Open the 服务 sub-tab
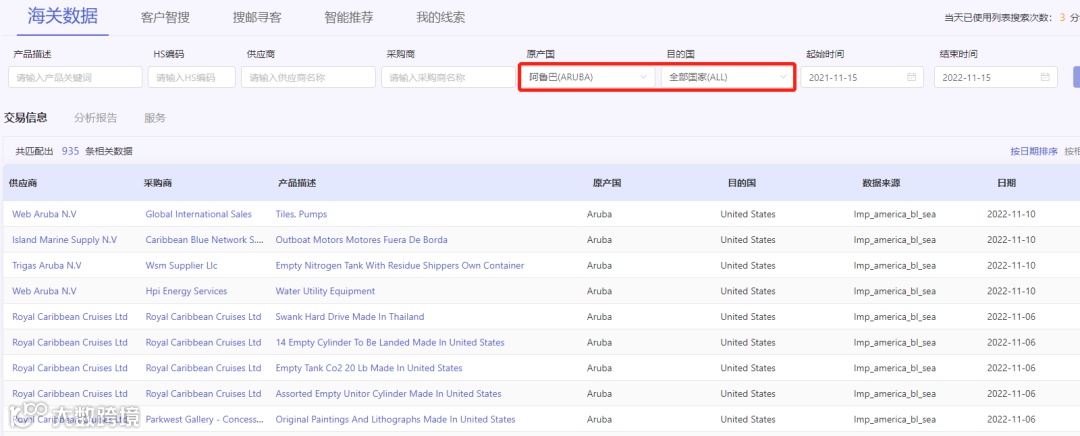 pos(155,118)
